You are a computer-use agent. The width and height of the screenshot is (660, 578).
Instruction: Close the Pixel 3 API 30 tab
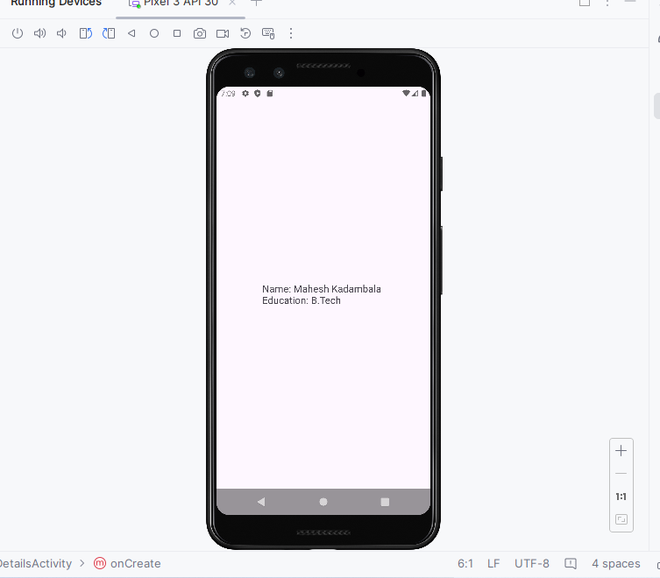coord(232,3)
